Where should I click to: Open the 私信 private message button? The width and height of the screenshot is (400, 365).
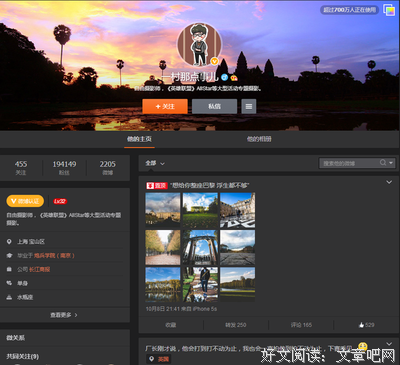point(214,106)
